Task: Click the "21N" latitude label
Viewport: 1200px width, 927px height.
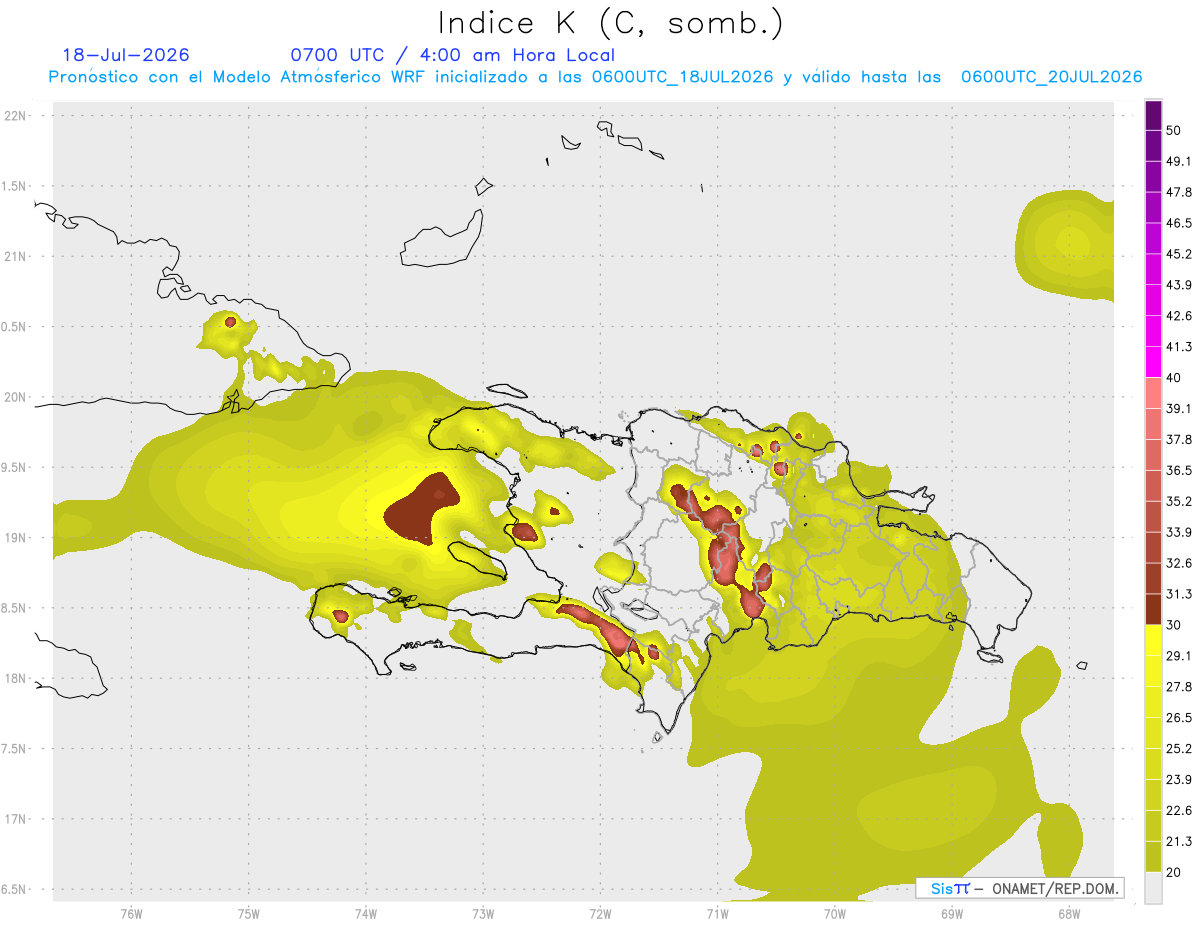Action: [15, 256]
